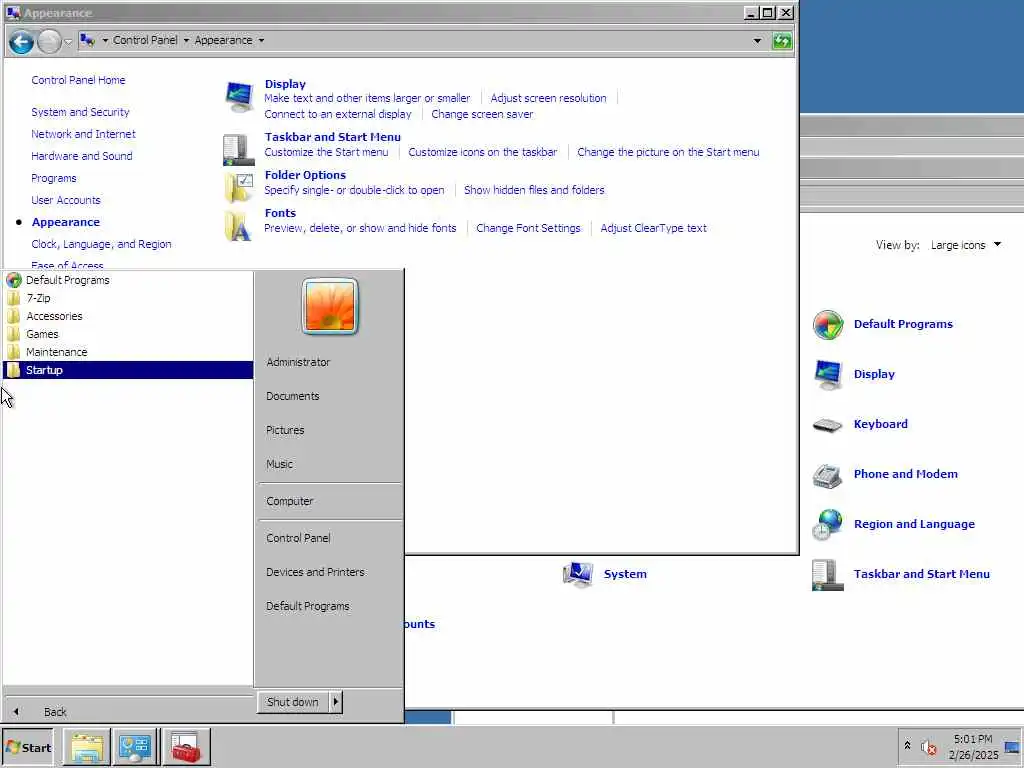Viewport: 1024px width, 768px height.
Task: Click Show hidden files and folders link
Action: [534, 190]
